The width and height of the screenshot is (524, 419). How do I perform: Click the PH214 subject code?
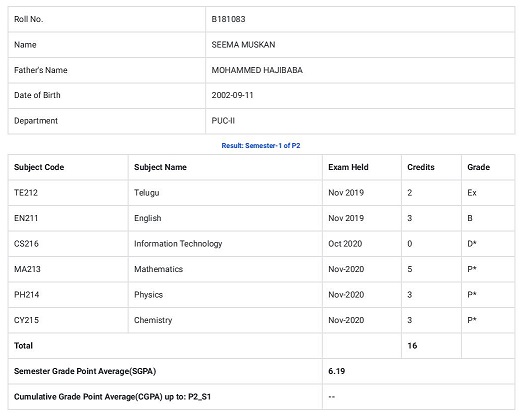point(26,295)
